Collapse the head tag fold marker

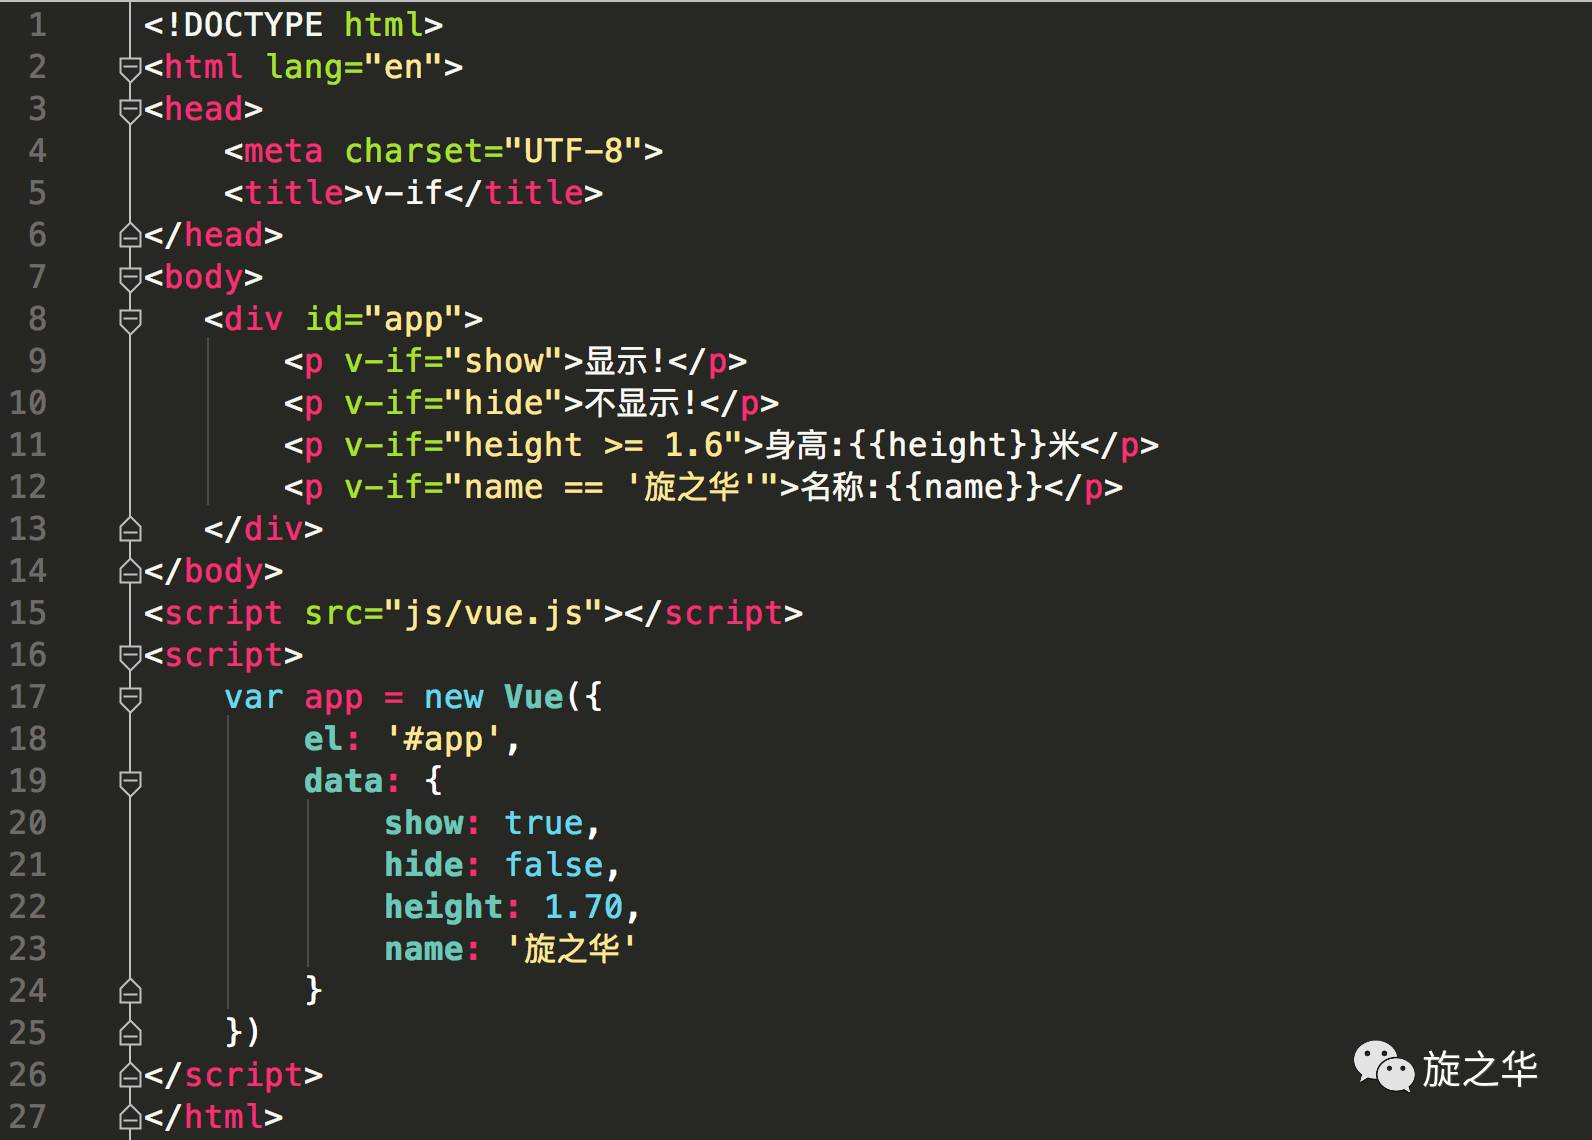(130, 110)
